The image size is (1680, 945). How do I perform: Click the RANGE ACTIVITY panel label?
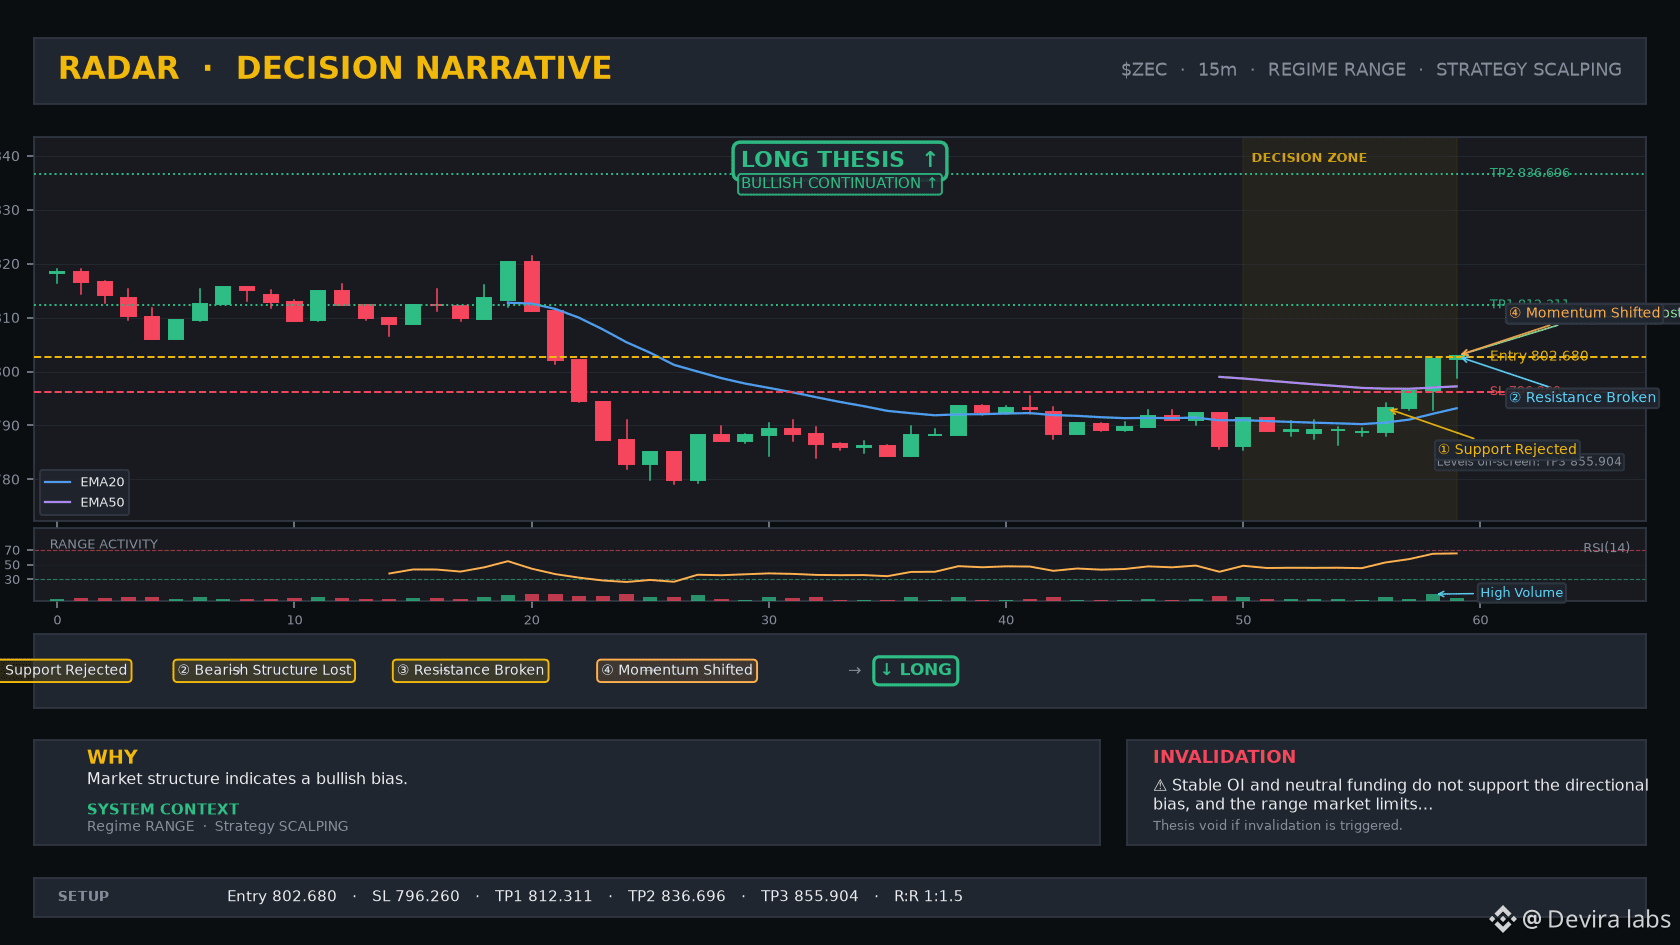pyautogui.click(x=104, y=544)
